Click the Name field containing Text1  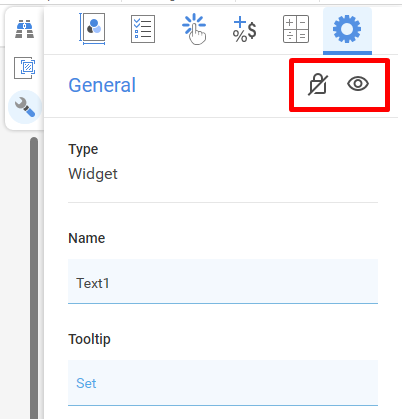click(x=223, y=281)
